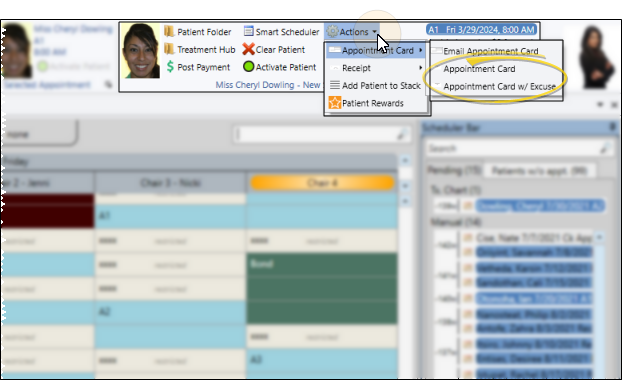The height and width of the screenshot is (380, 623).
Task: Click the green Activate Patient circle
Action: pyautogui.click(x=248, y=67)
